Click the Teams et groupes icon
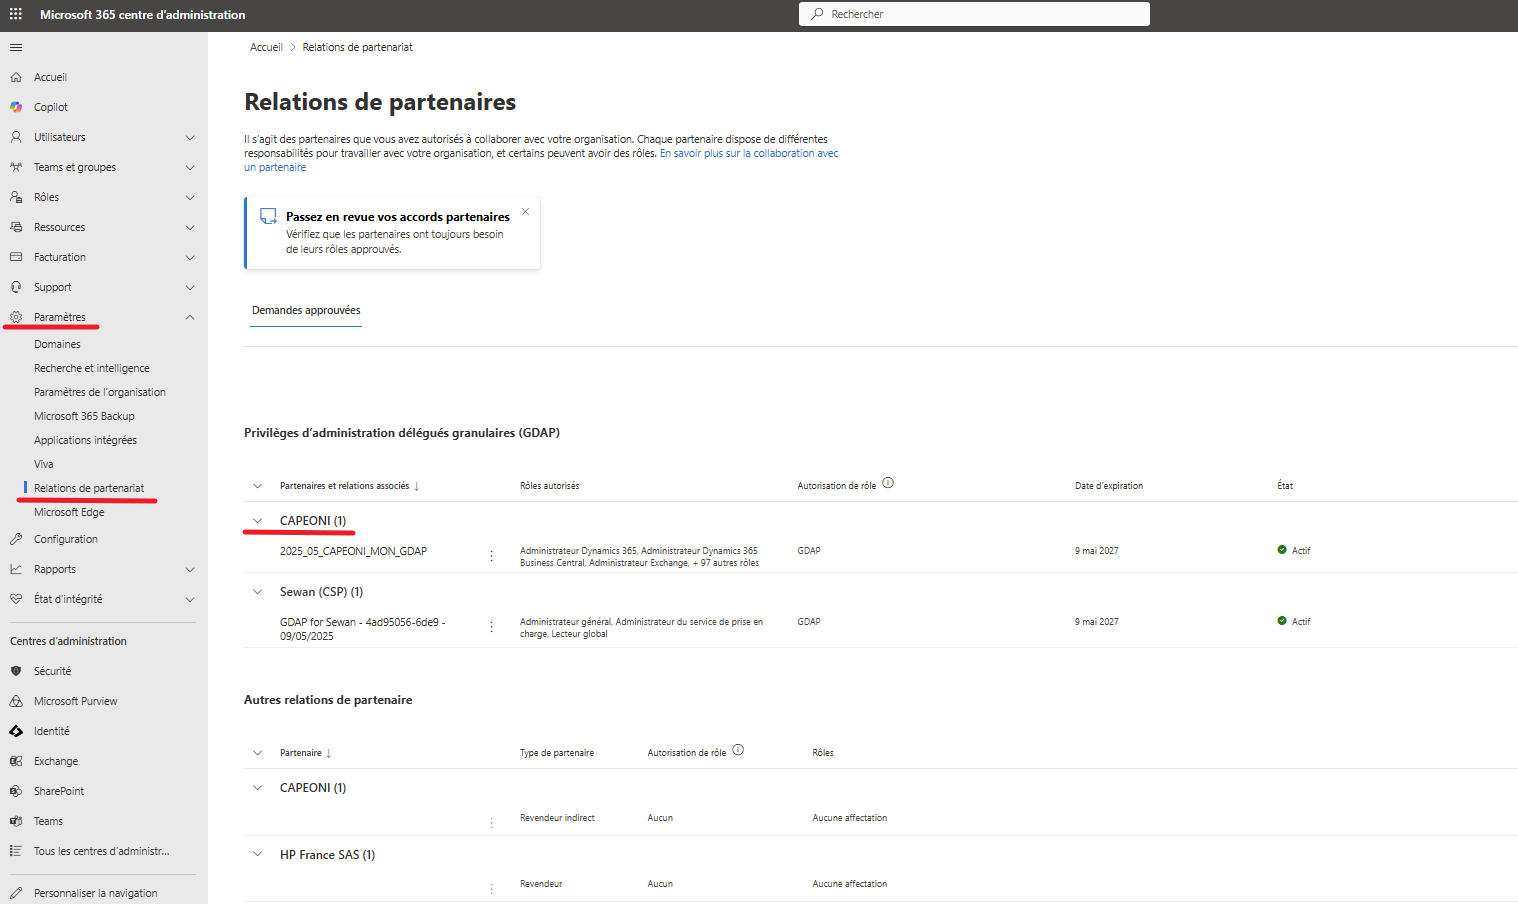Image resolution: width=1518 pixels, height=904 pixels. click(16, 167)
